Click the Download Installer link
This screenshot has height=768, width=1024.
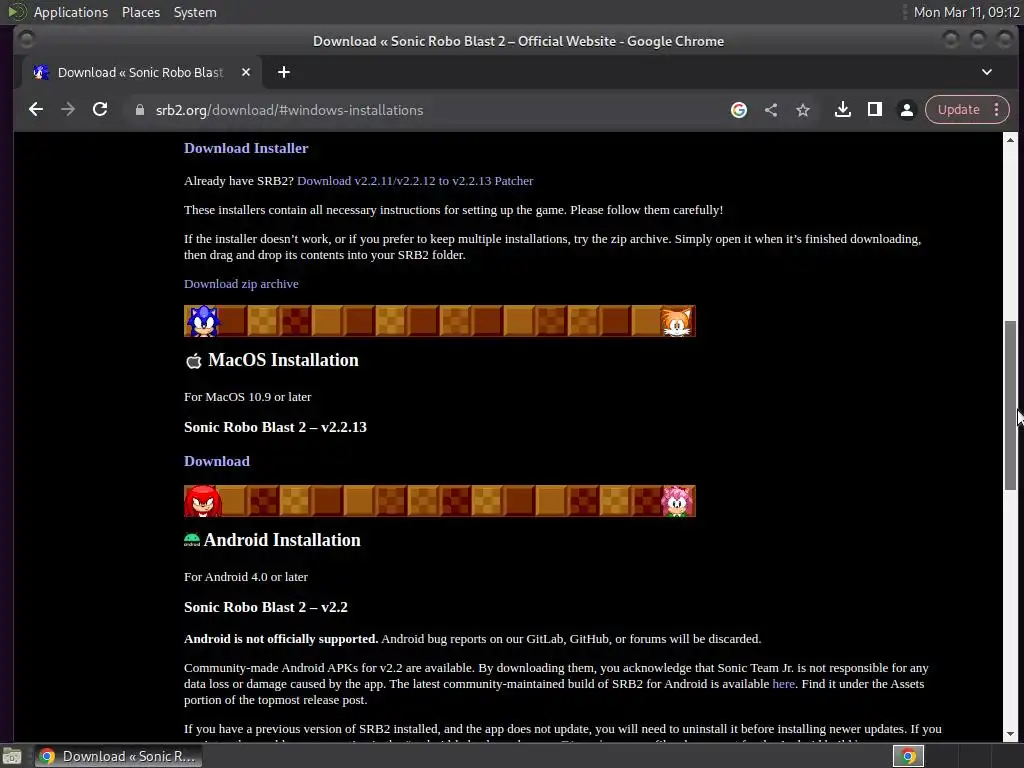pyautogui.click(x=246, y=148)
